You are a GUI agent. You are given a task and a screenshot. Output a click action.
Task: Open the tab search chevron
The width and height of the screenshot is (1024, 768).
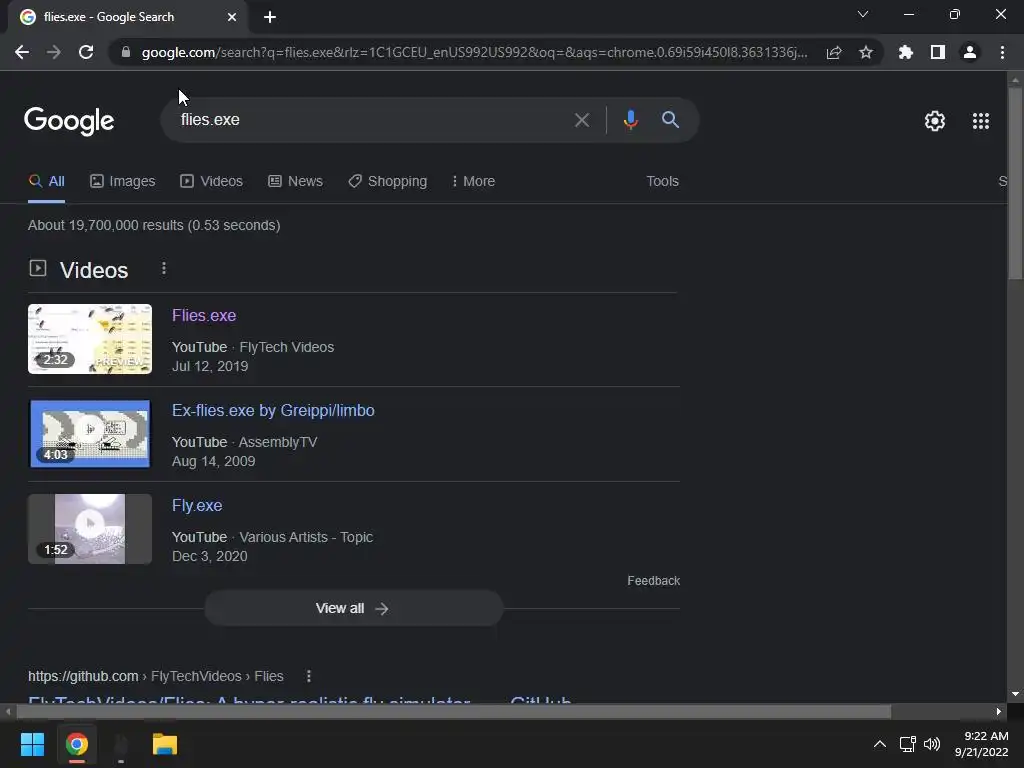click(x=863, y=14)
